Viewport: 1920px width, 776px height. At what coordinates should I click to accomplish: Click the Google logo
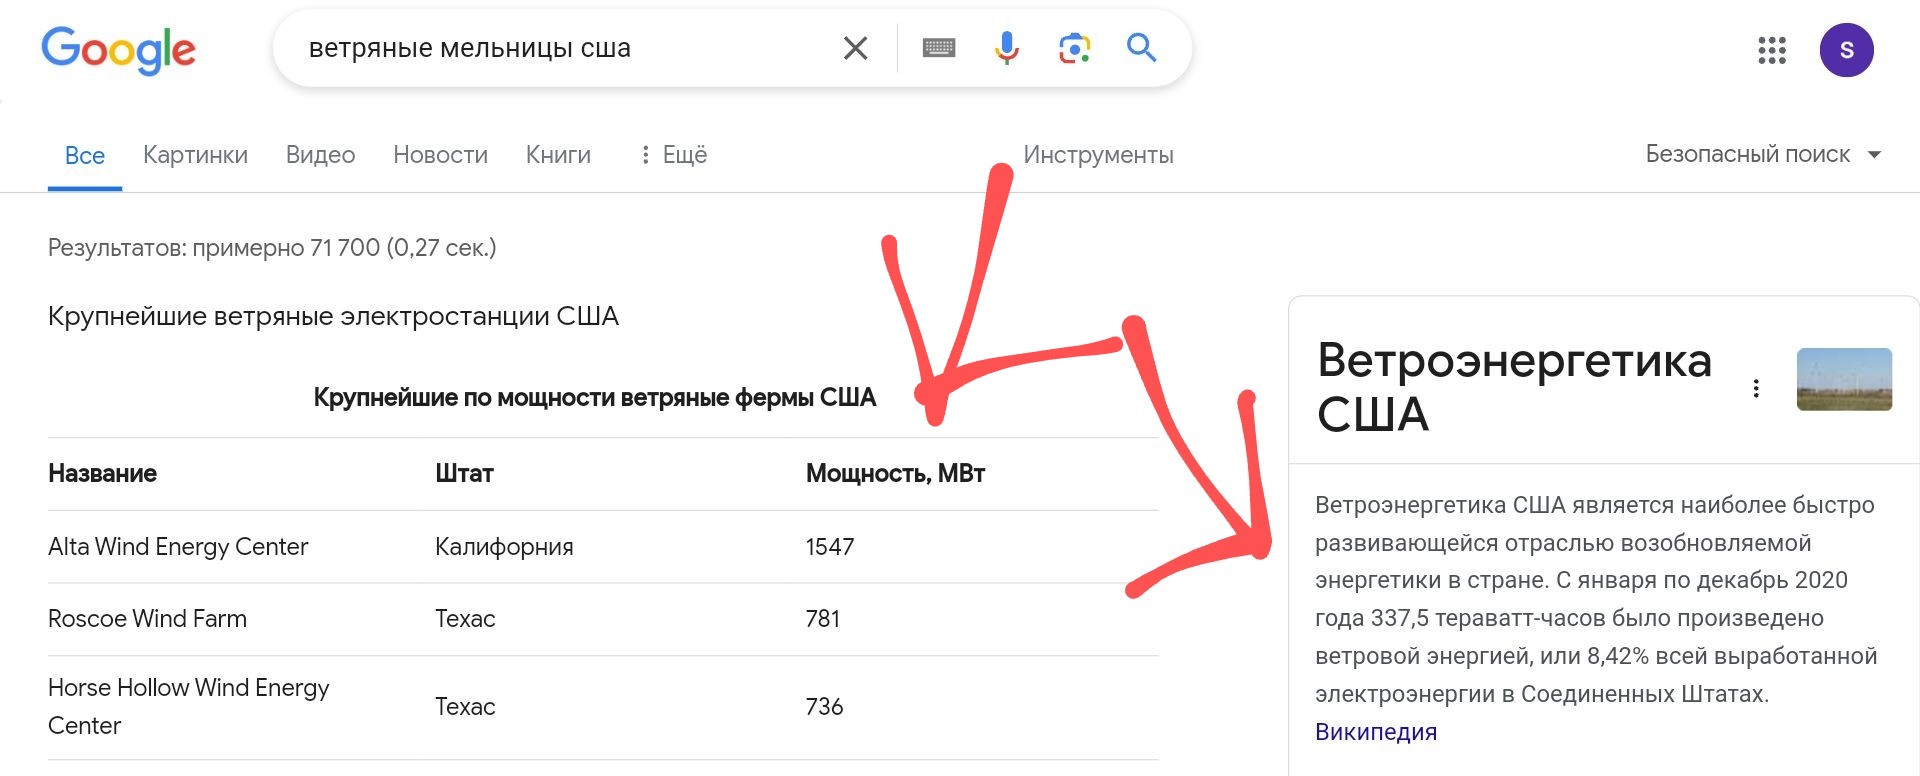tap(118, 50)
